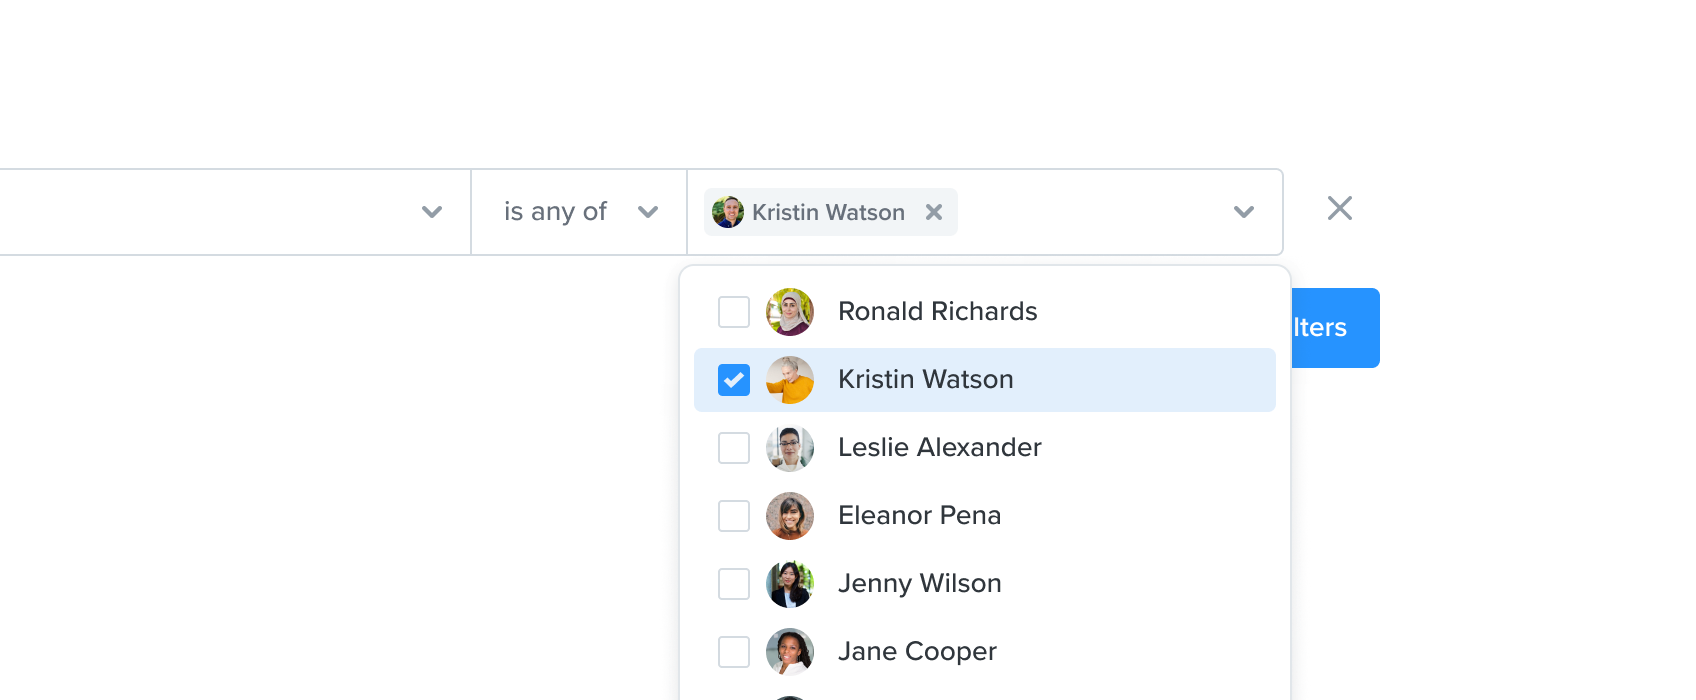Choose Jane Cooper in the dropdown list
Screen dimensions: 1696x700
point(985,652)
